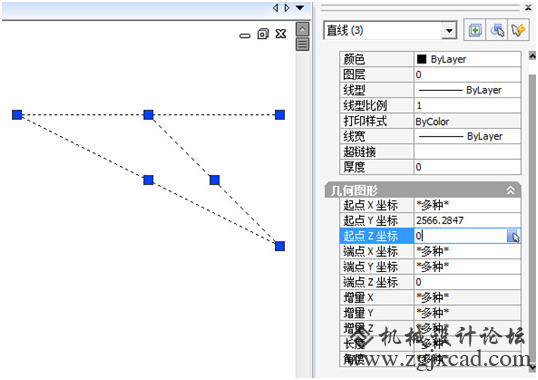This screenshot has height=380, width=538.
Task: Click the tab scroll right arrow
Action: click(x=287, y=8)
